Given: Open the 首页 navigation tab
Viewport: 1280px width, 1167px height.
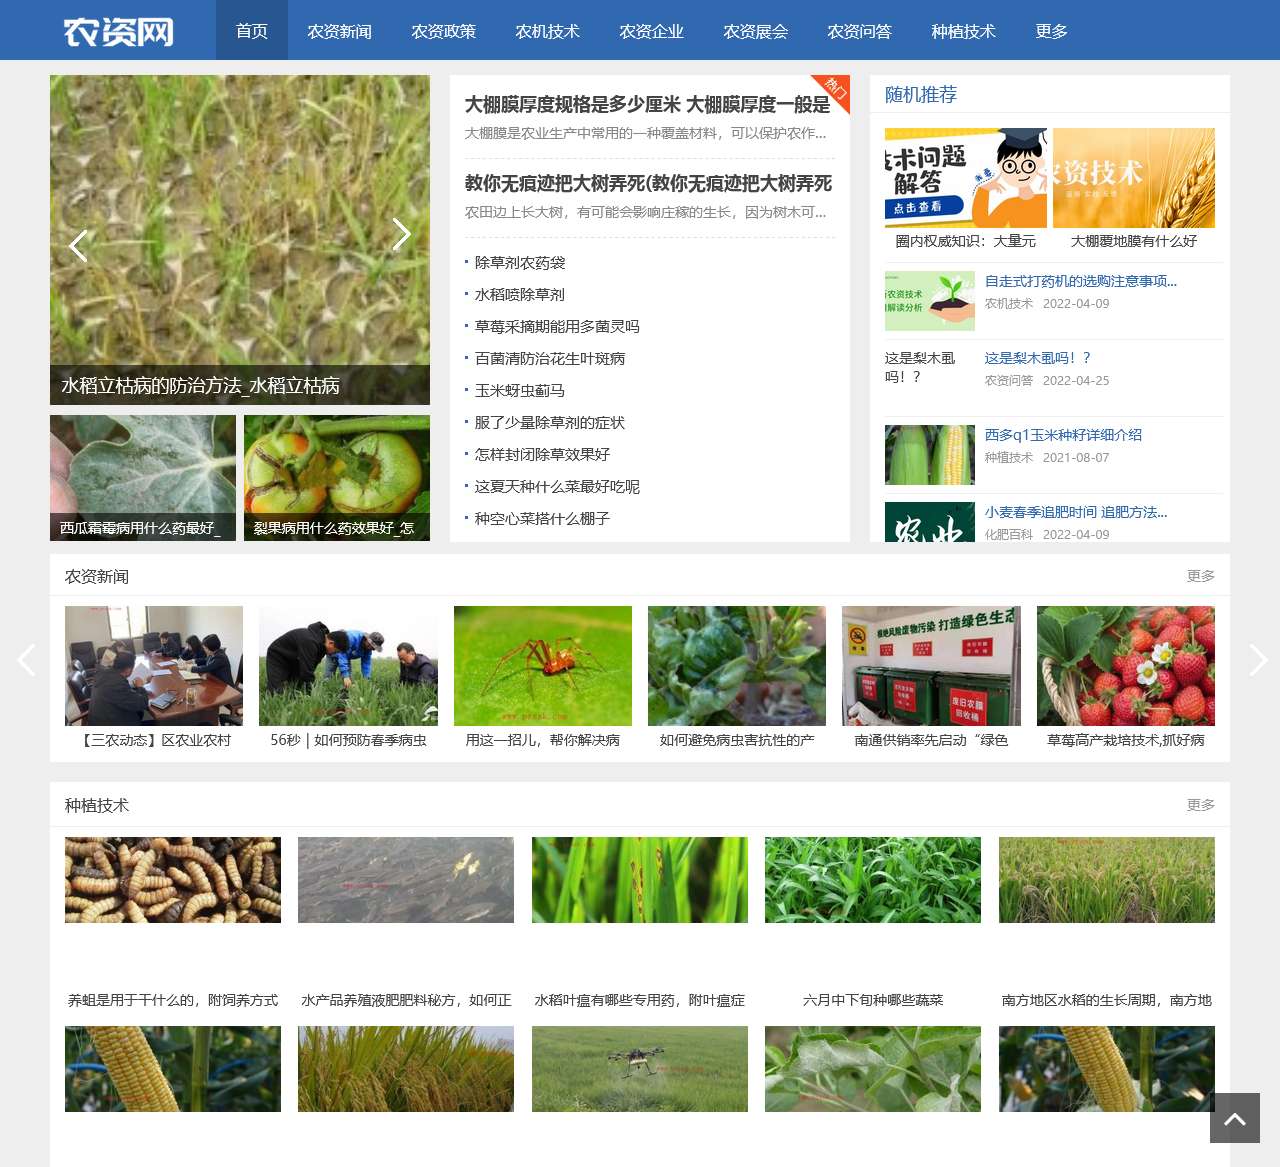Looking at the screenshot, I should 252,30.
